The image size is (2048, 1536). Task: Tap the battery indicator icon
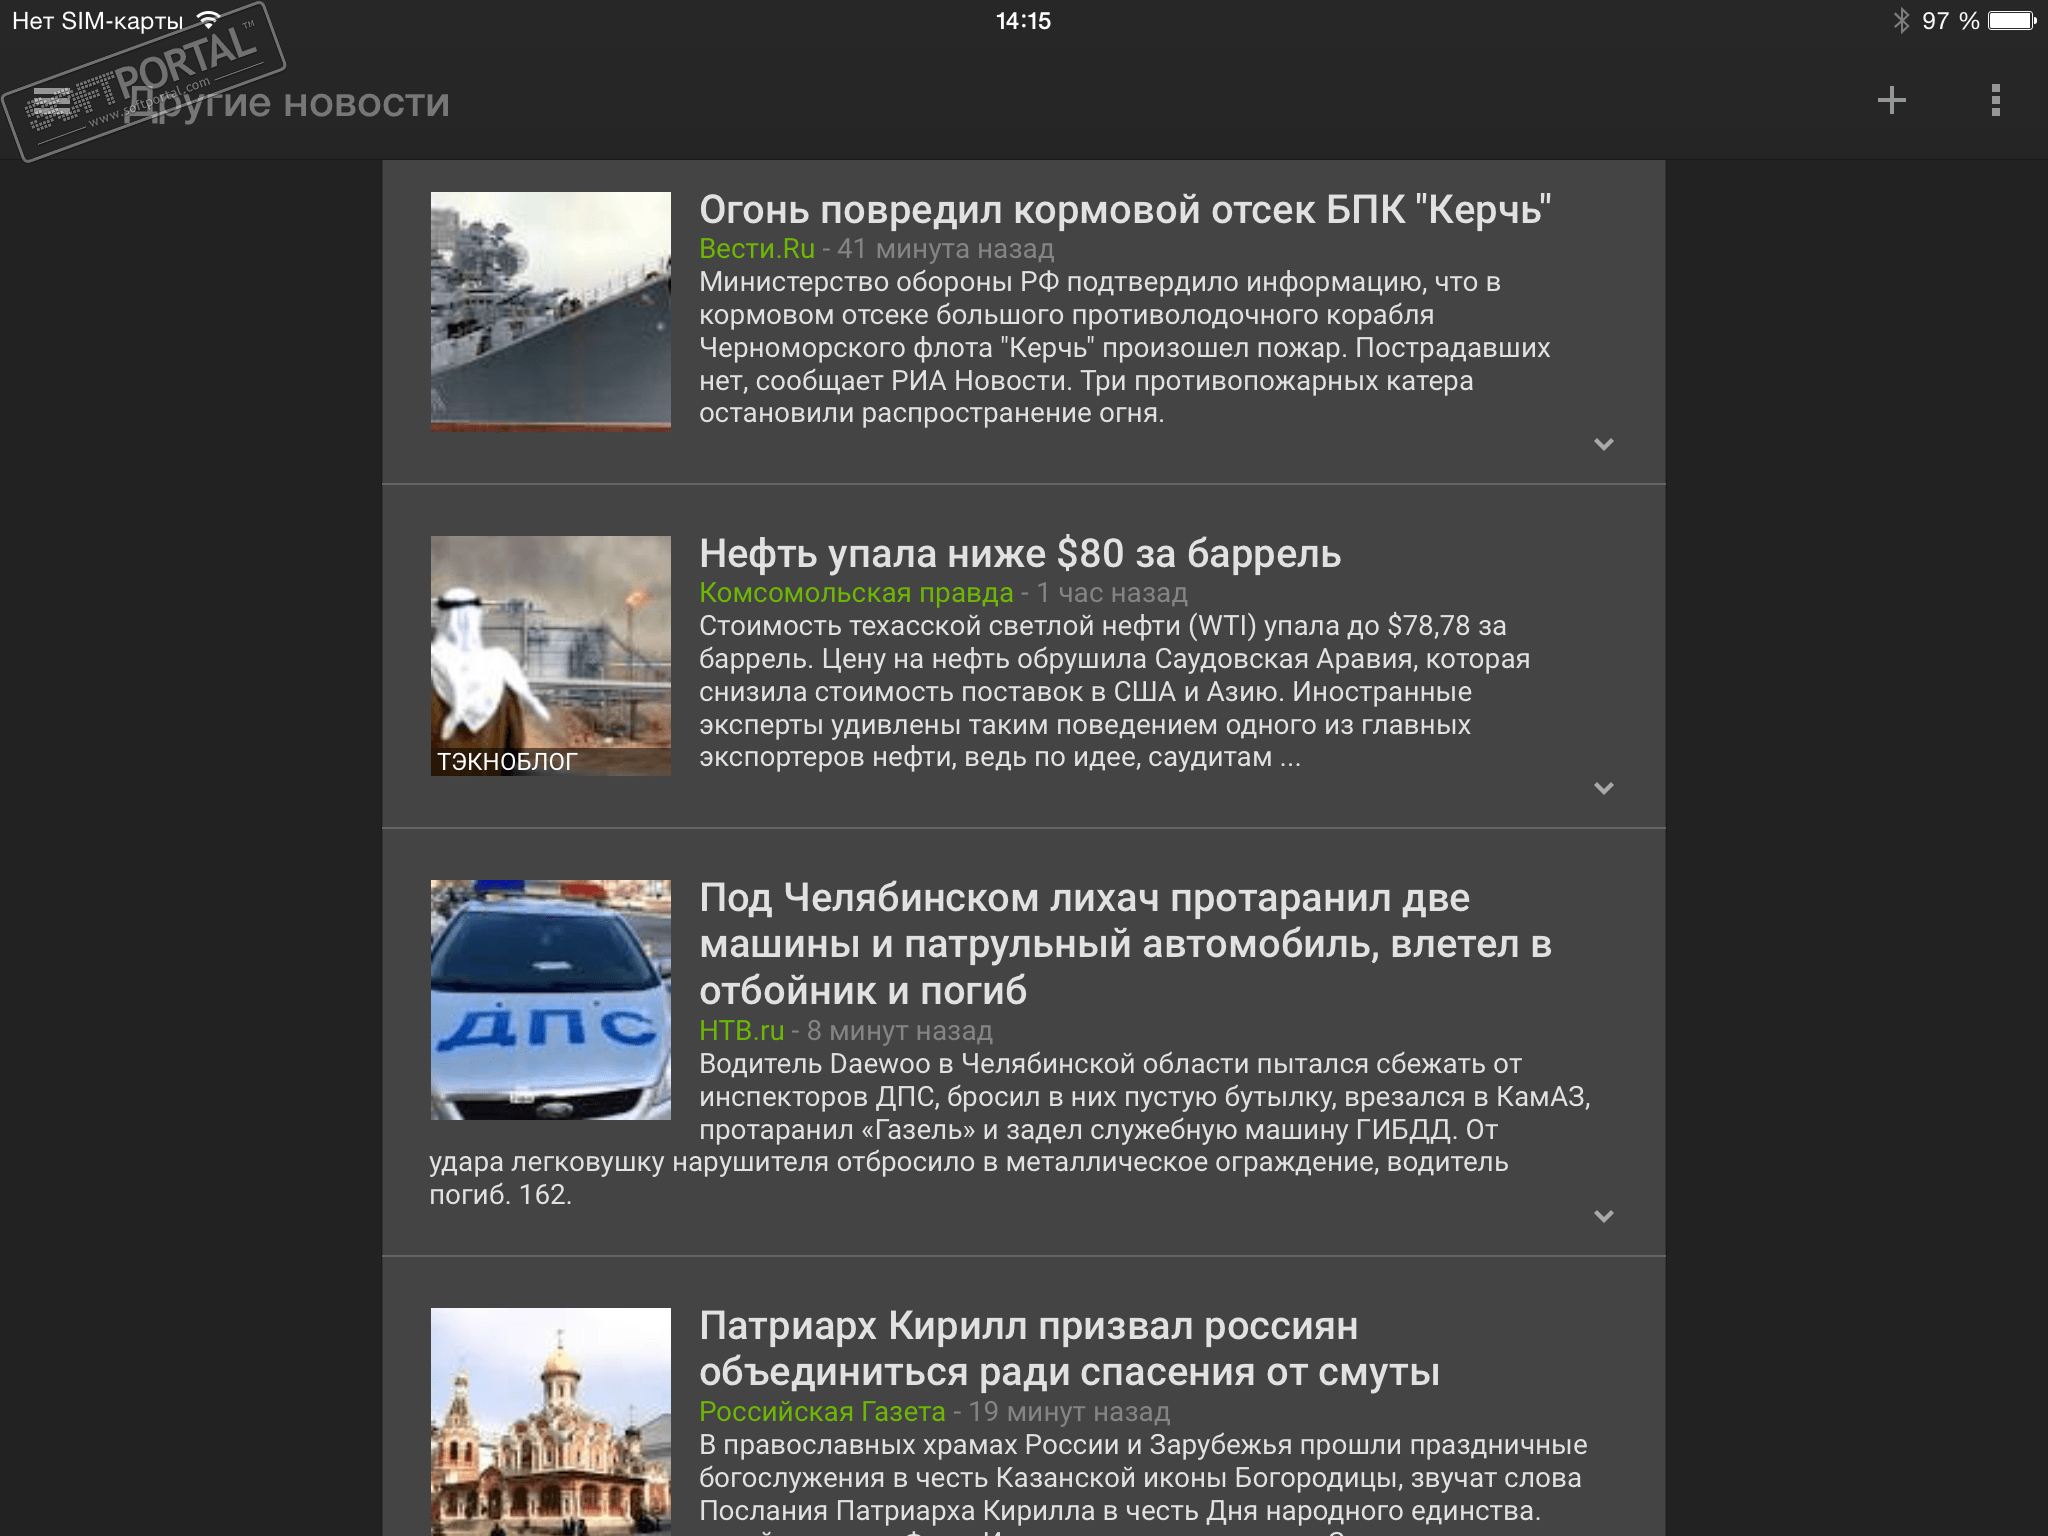pos(2011,21)
